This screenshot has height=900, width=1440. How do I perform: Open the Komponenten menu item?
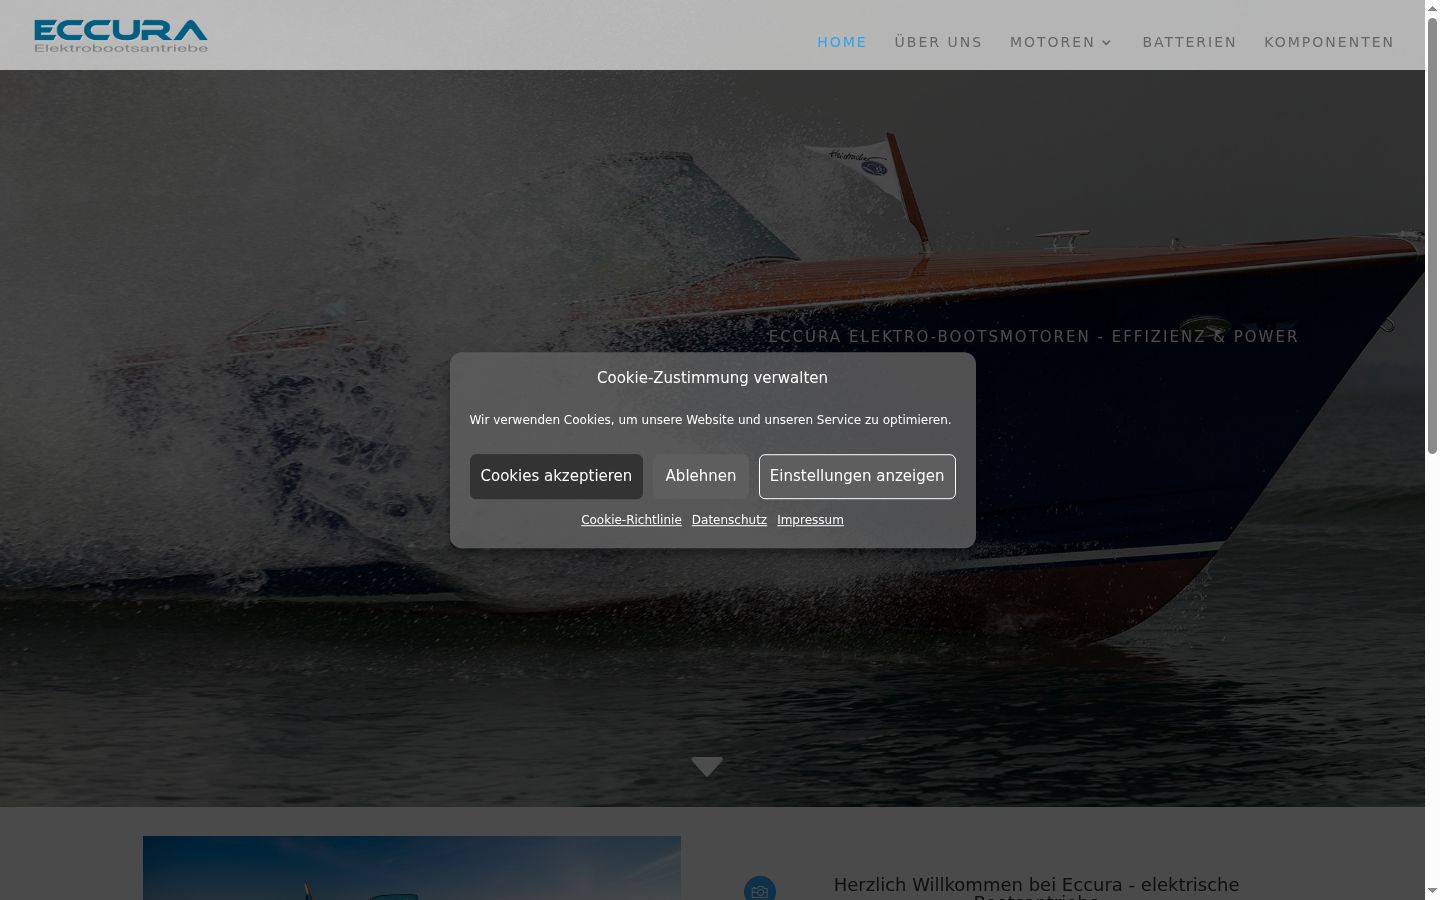[1329, 42]
